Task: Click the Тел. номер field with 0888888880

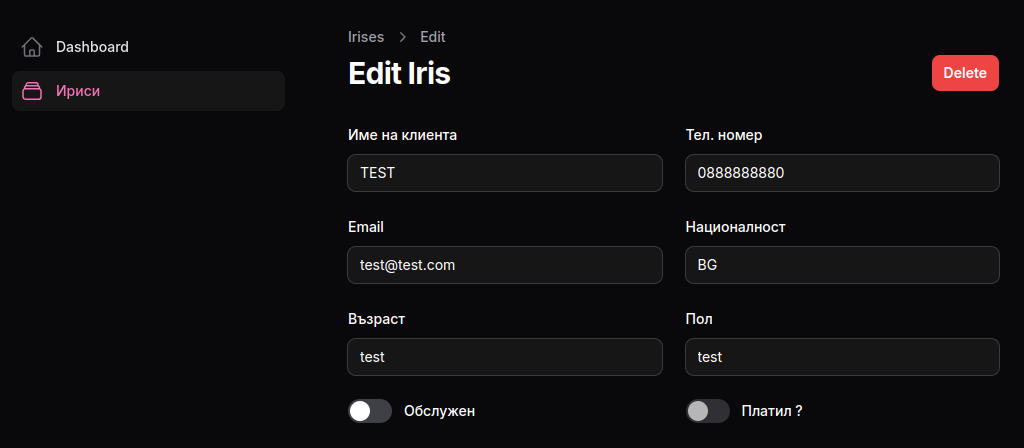Action: [x=842, y=173]
